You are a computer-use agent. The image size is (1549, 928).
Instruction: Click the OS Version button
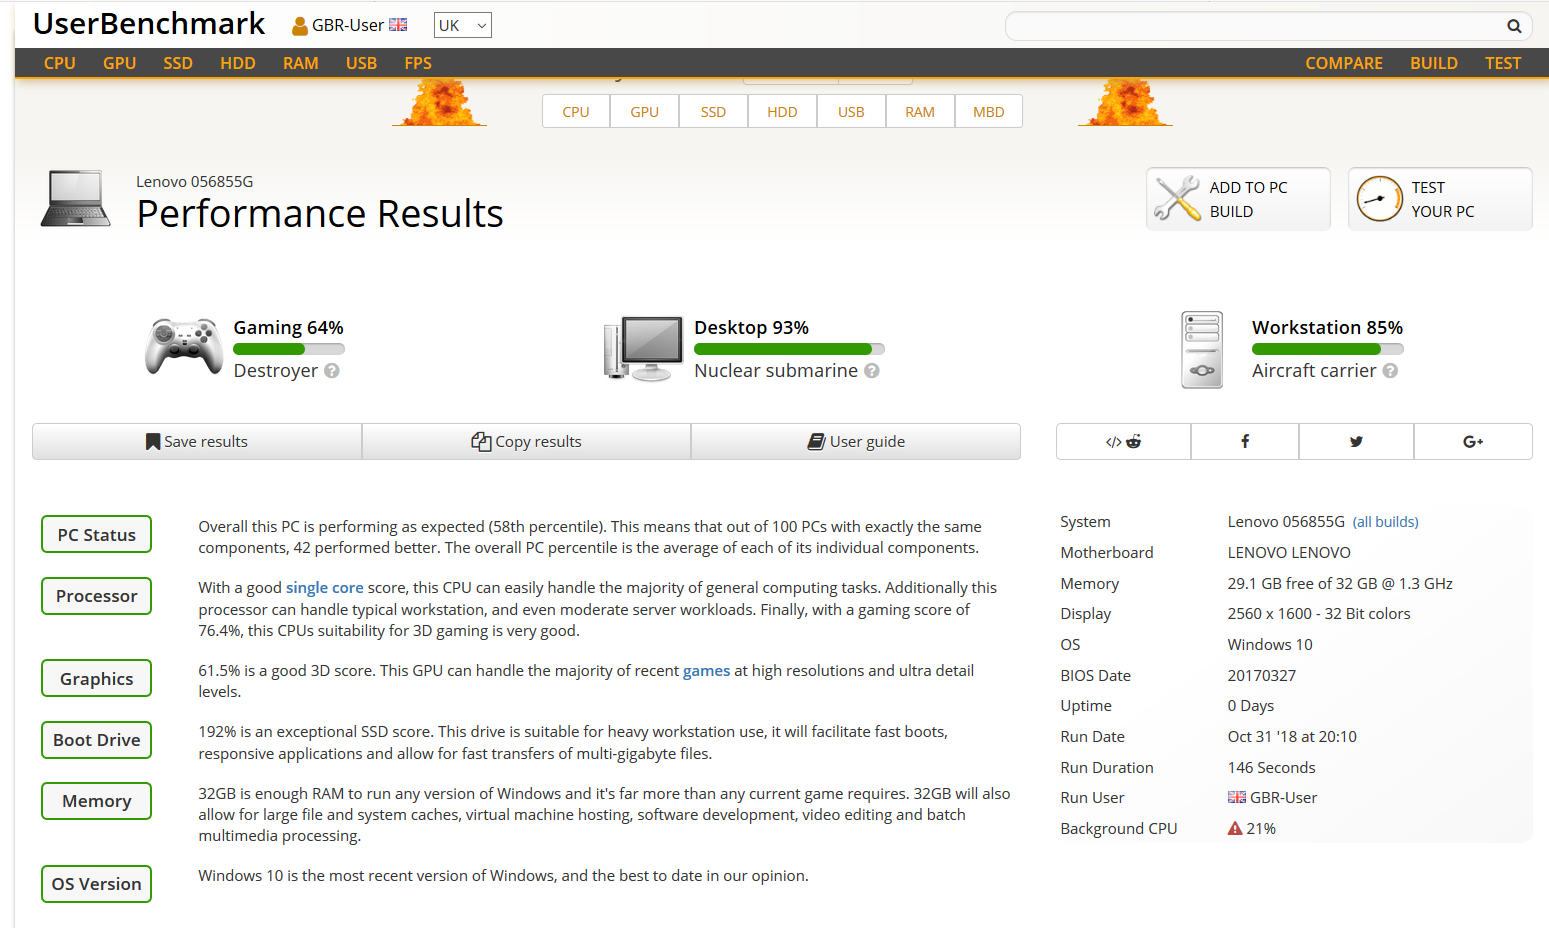point(96,884)
